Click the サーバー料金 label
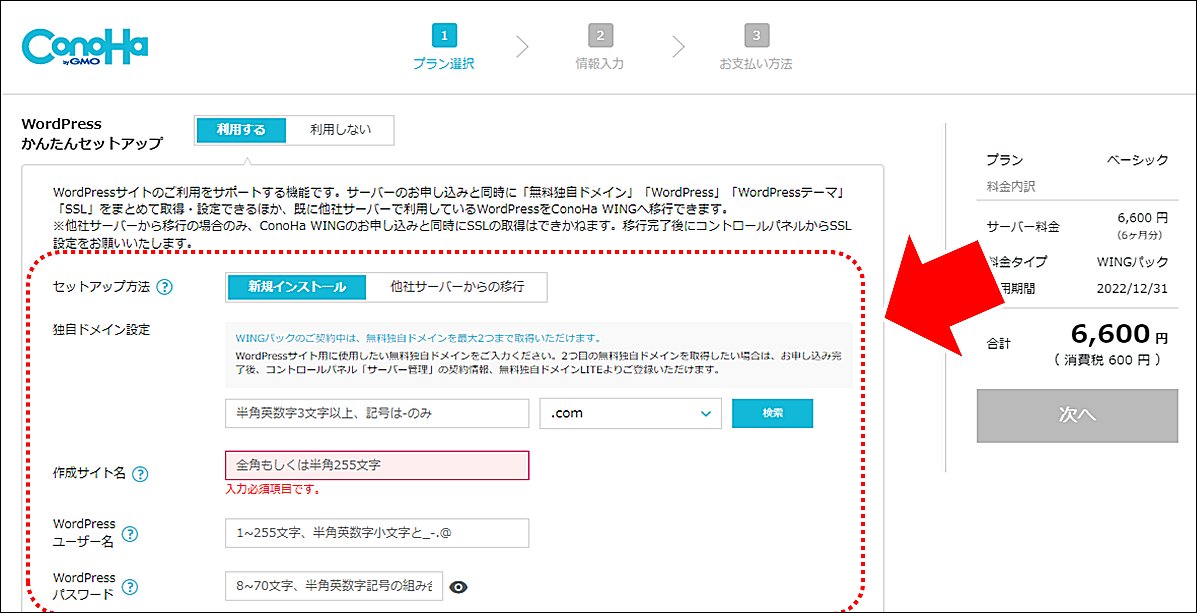The width and height of the screenshot is (1197, 613). [1023, 227]
